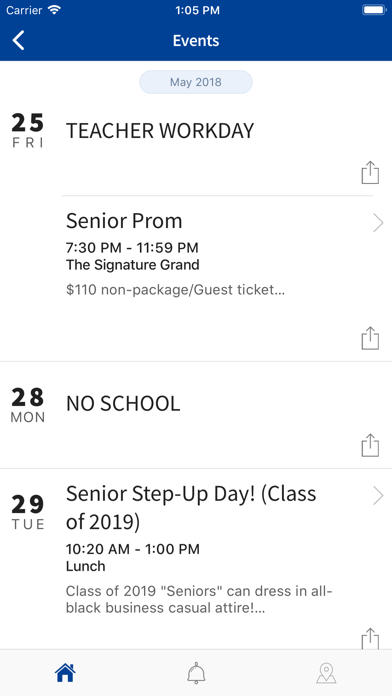The height and width of the screenshot is (696, 392).
Task: Open the Senior Prom event title
Action: [124, 221]
